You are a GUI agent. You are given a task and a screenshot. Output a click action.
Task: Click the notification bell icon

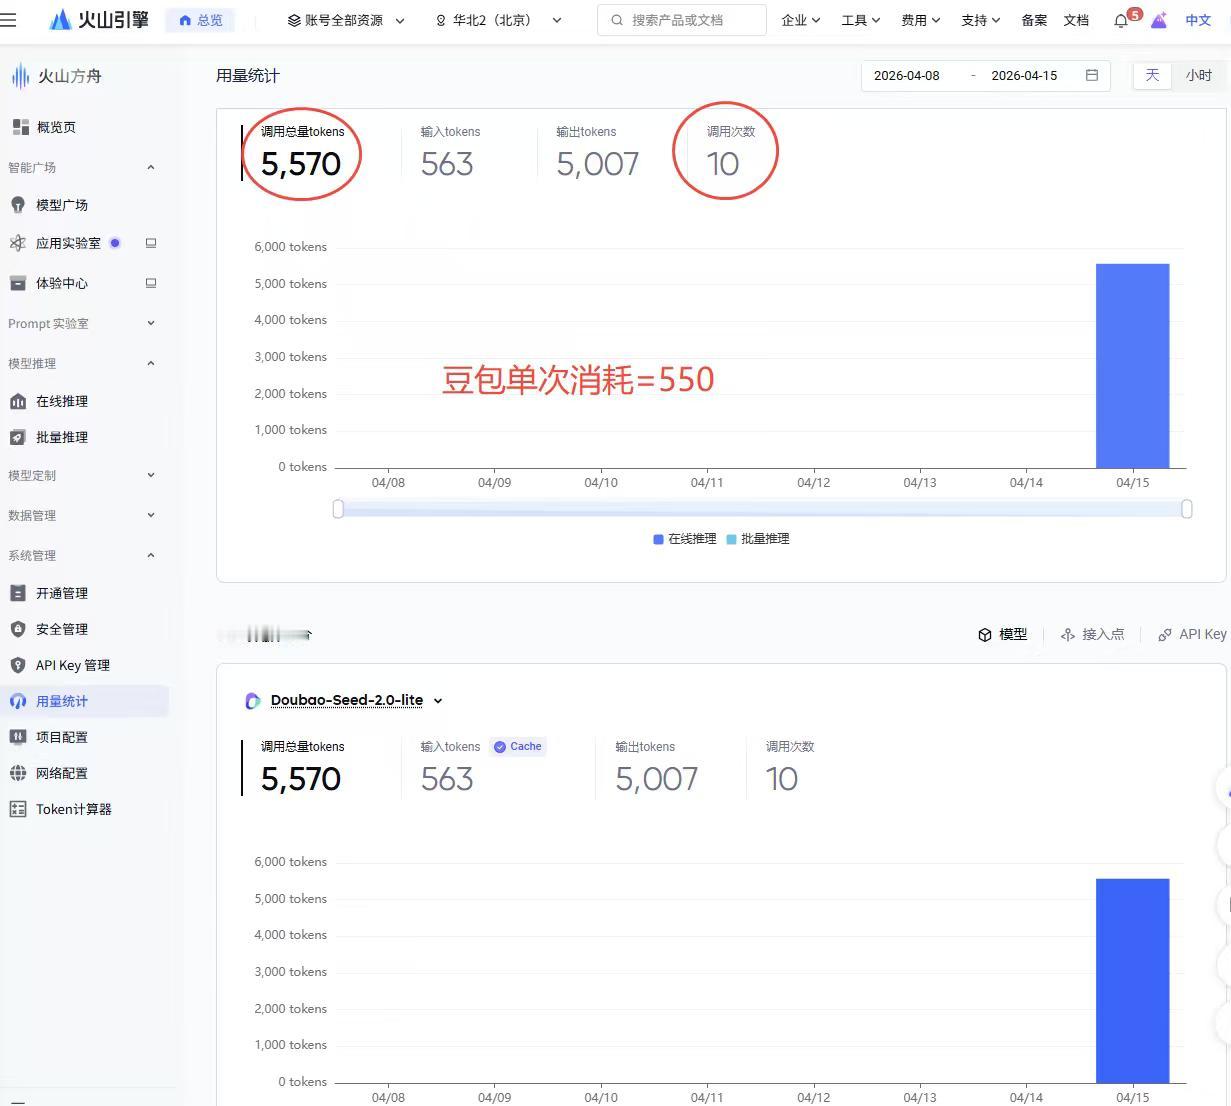coord(1121,21)
